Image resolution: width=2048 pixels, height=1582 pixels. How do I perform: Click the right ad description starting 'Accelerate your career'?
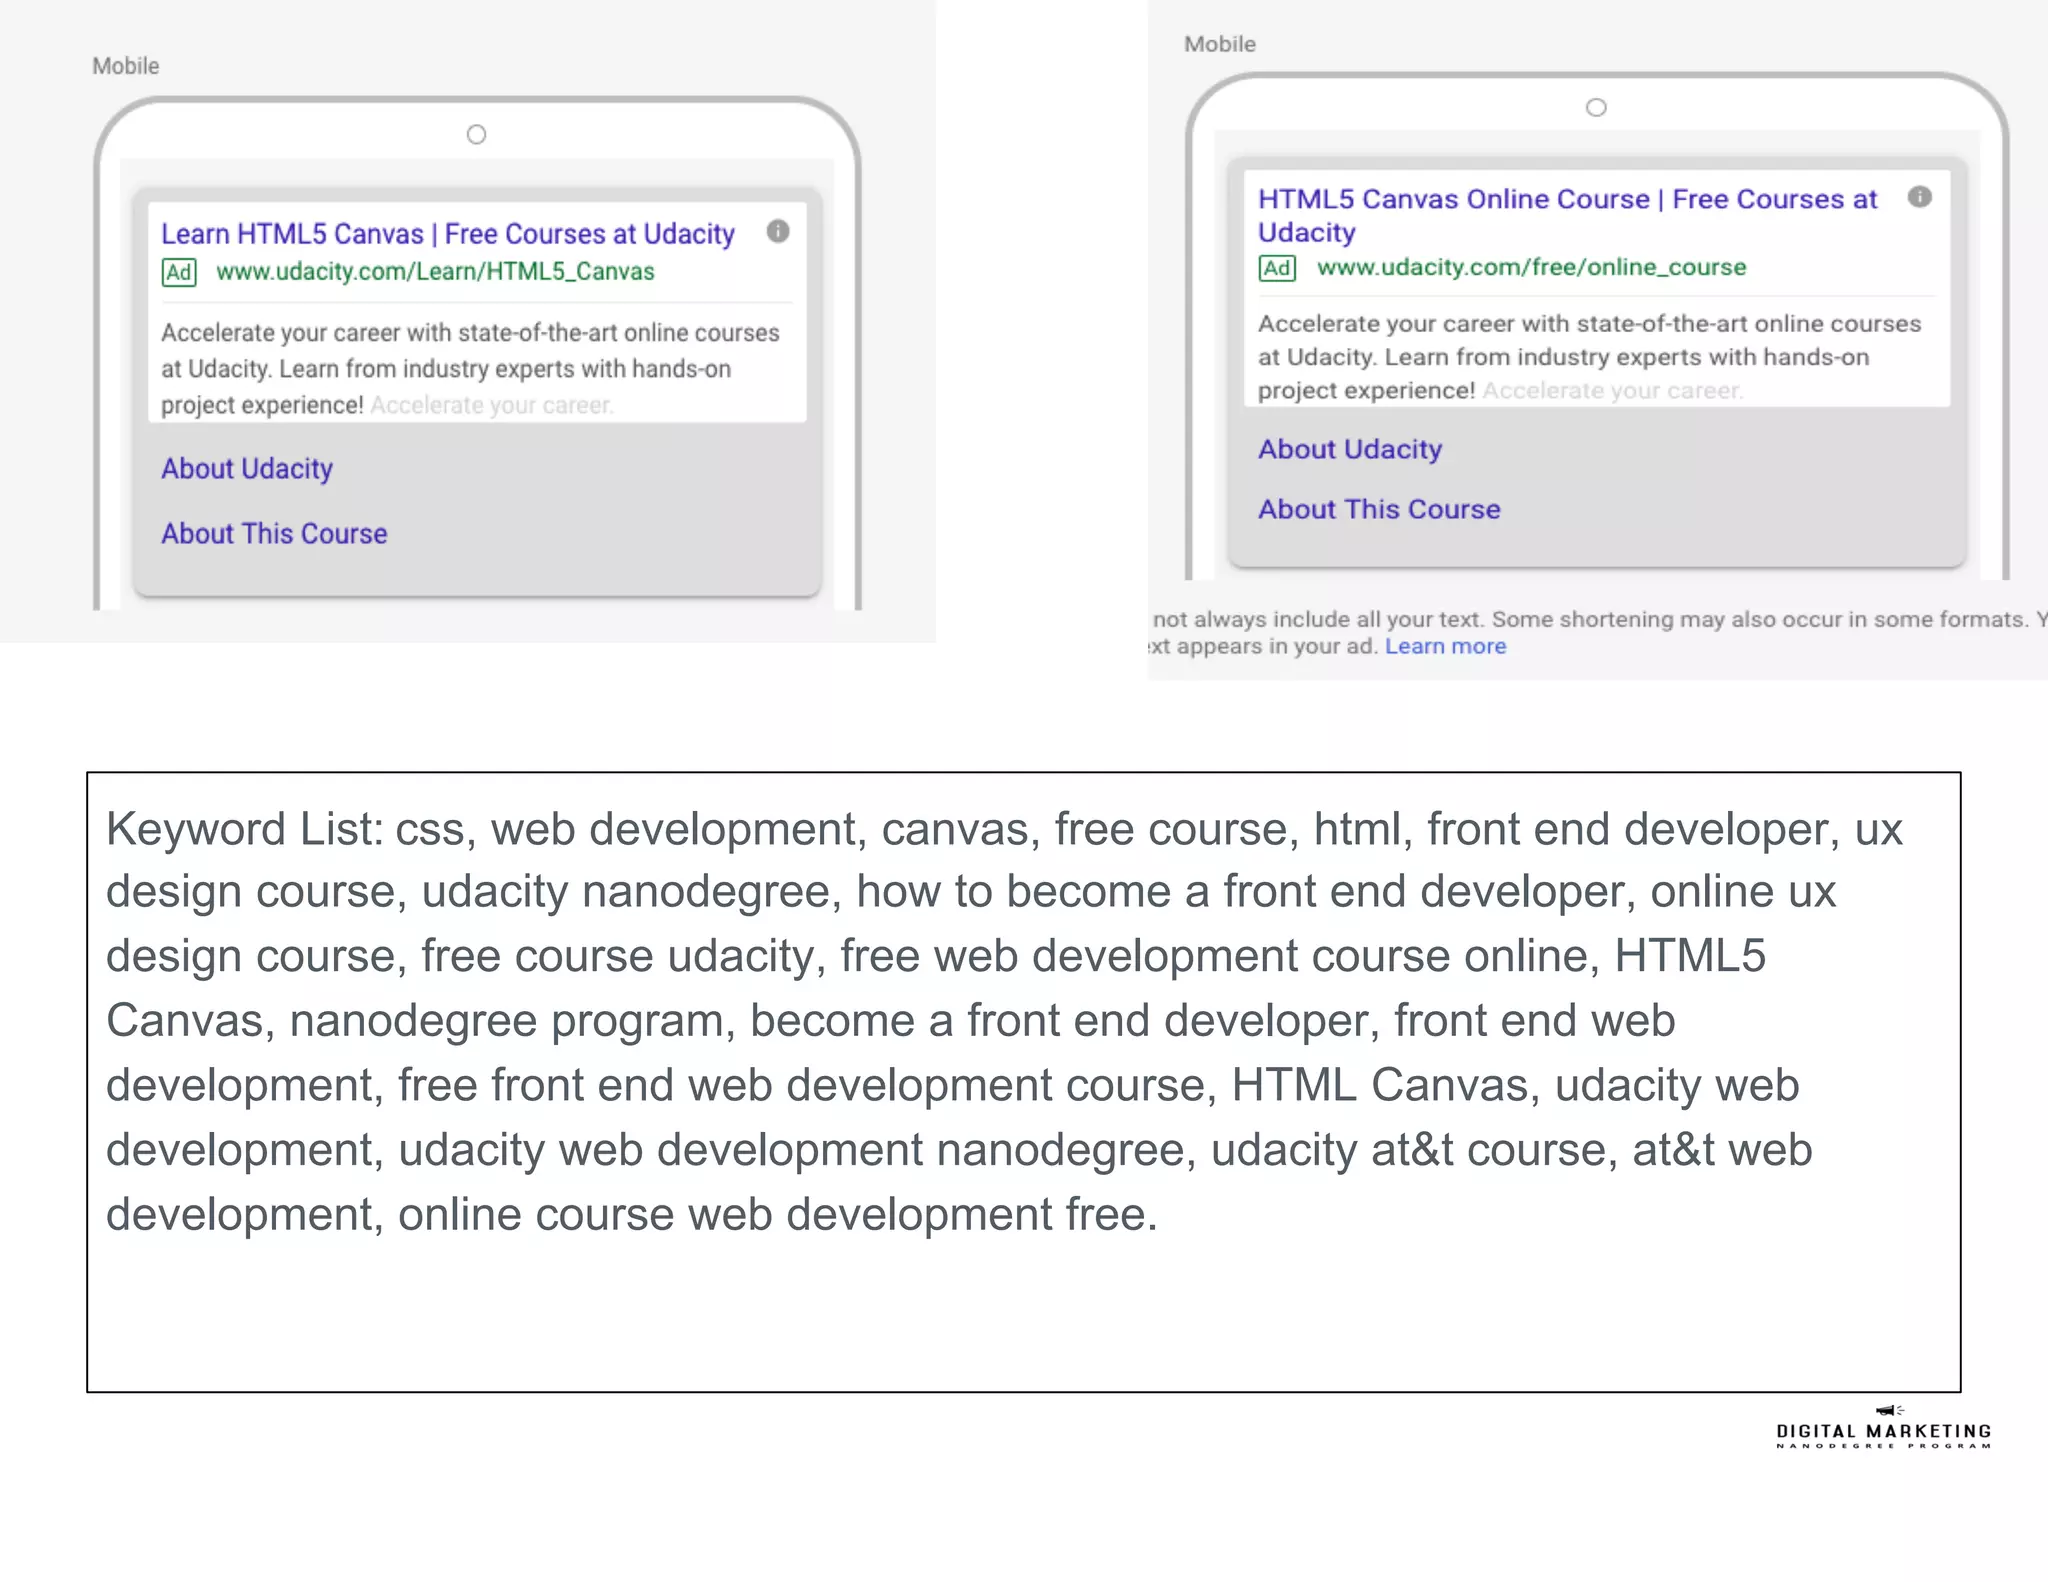1589,357
